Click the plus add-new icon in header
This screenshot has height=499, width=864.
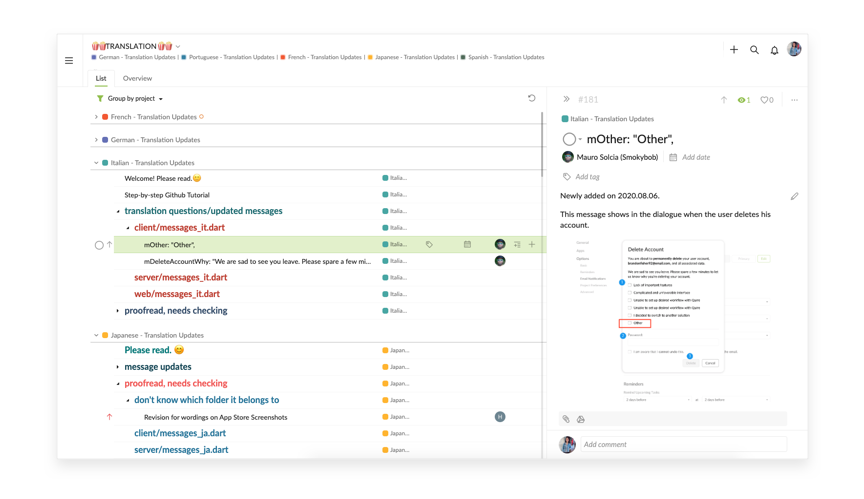(734, 50)
